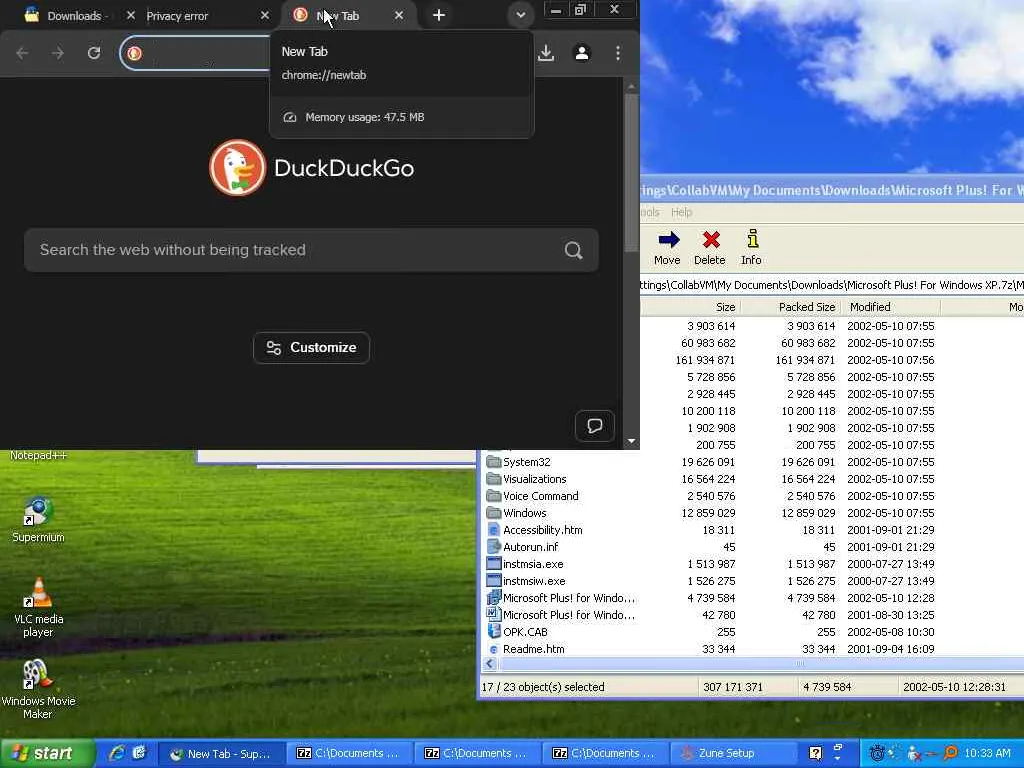The image size is (1024, 768).
Task: Click the taskbar clock showing 10:33 AM
Action: coord(987,753)
